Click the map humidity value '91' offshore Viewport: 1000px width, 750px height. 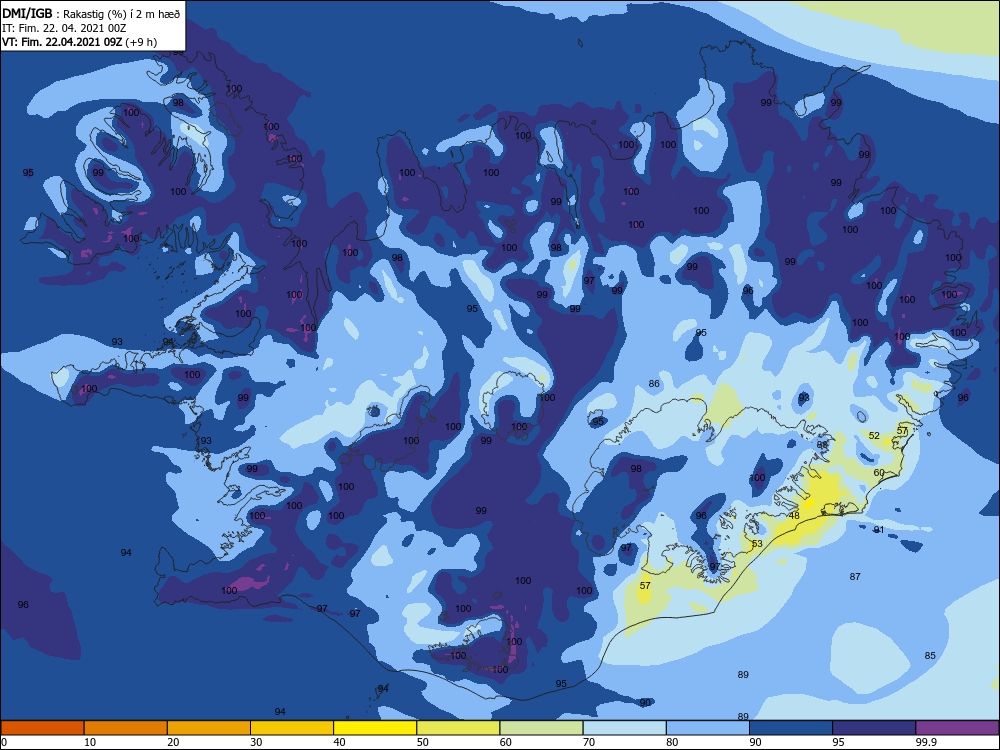[x=879, y=529]
